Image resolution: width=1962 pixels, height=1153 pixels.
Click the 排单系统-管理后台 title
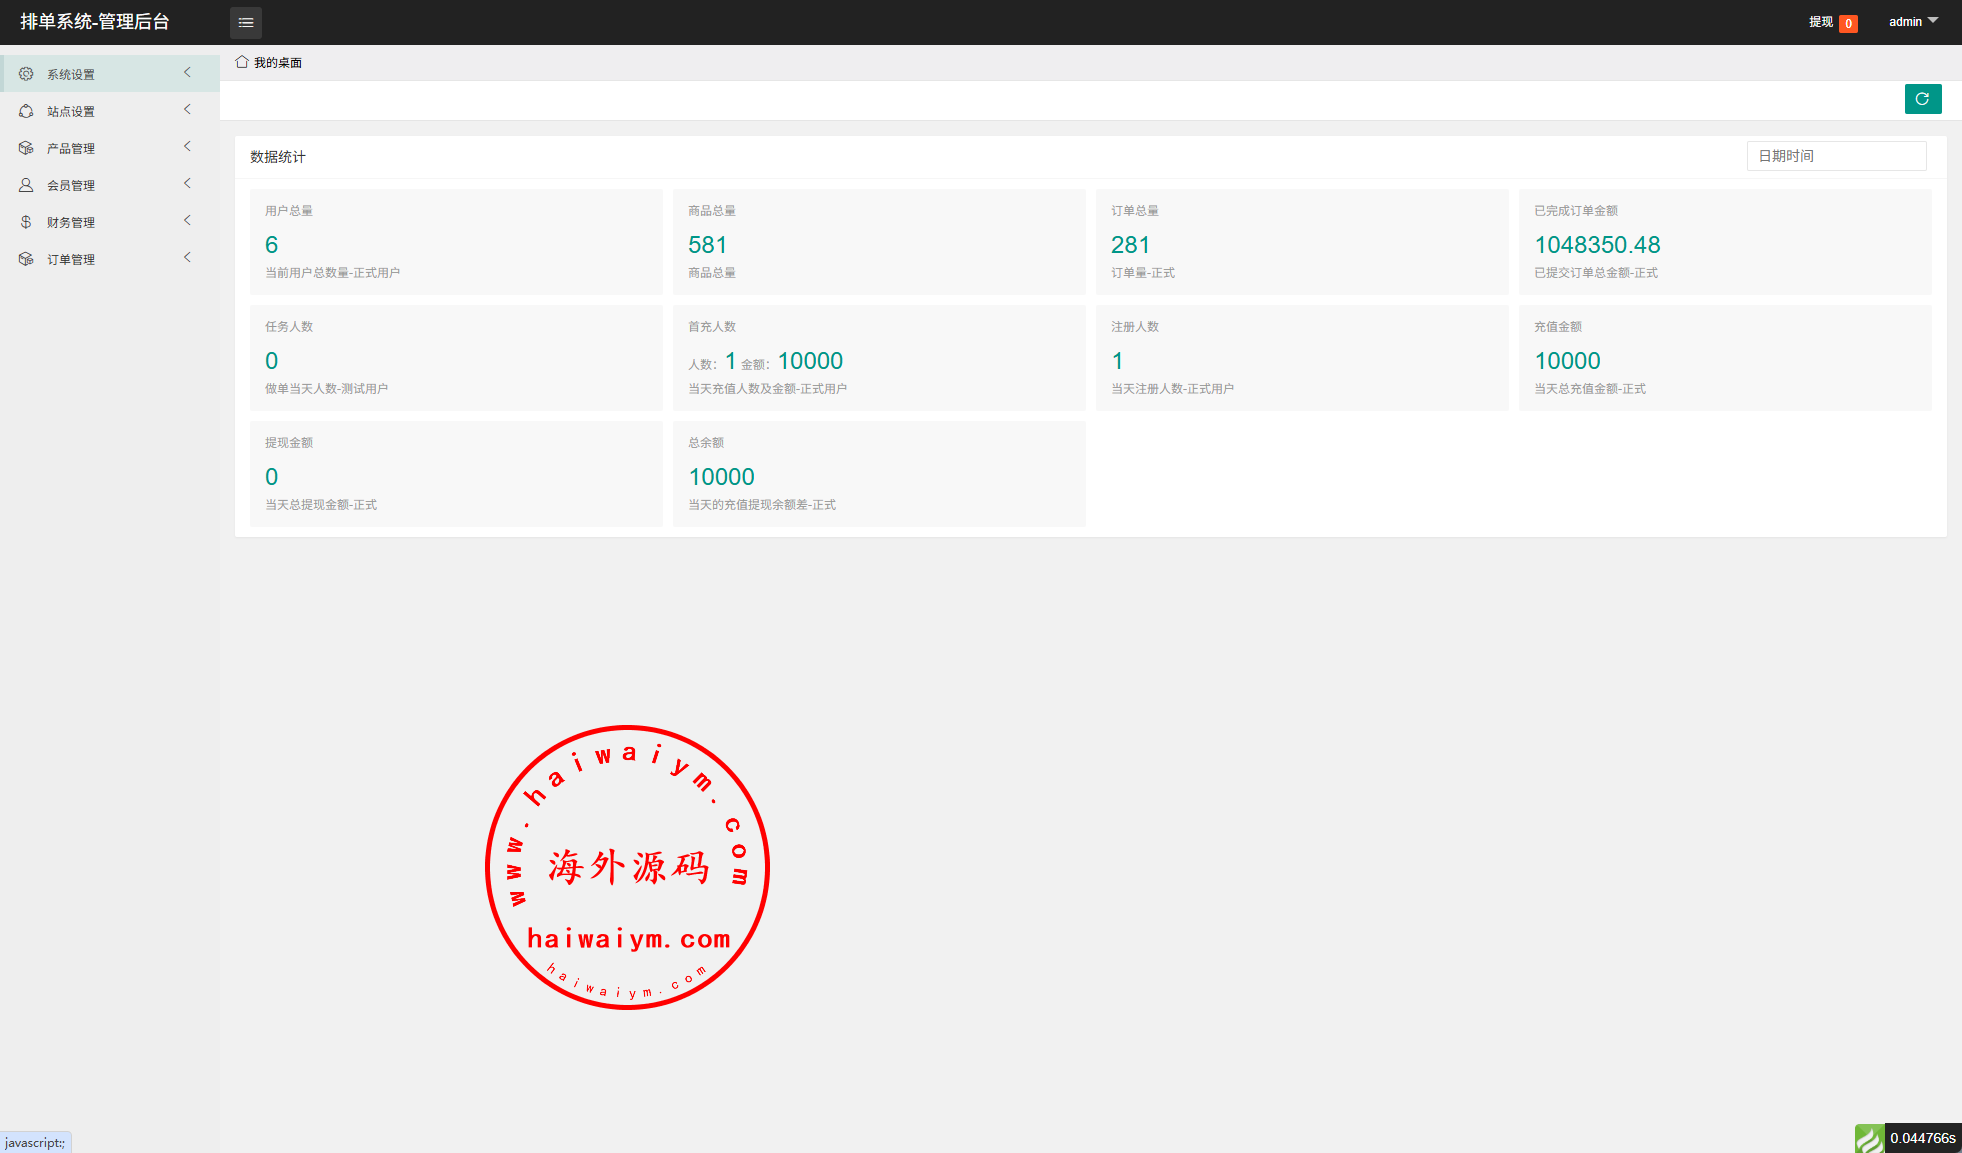pos(95,22)
